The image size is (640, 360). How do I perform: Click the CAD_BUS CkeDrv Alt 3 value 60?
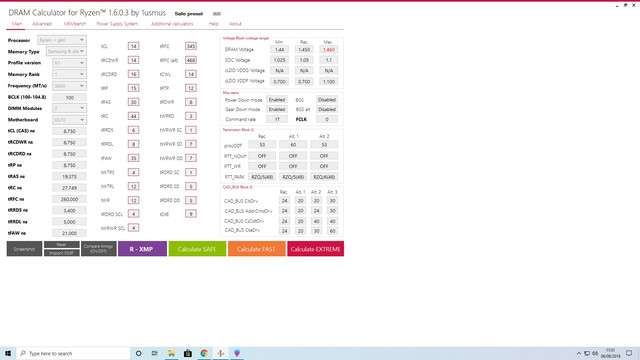point(333,231)
